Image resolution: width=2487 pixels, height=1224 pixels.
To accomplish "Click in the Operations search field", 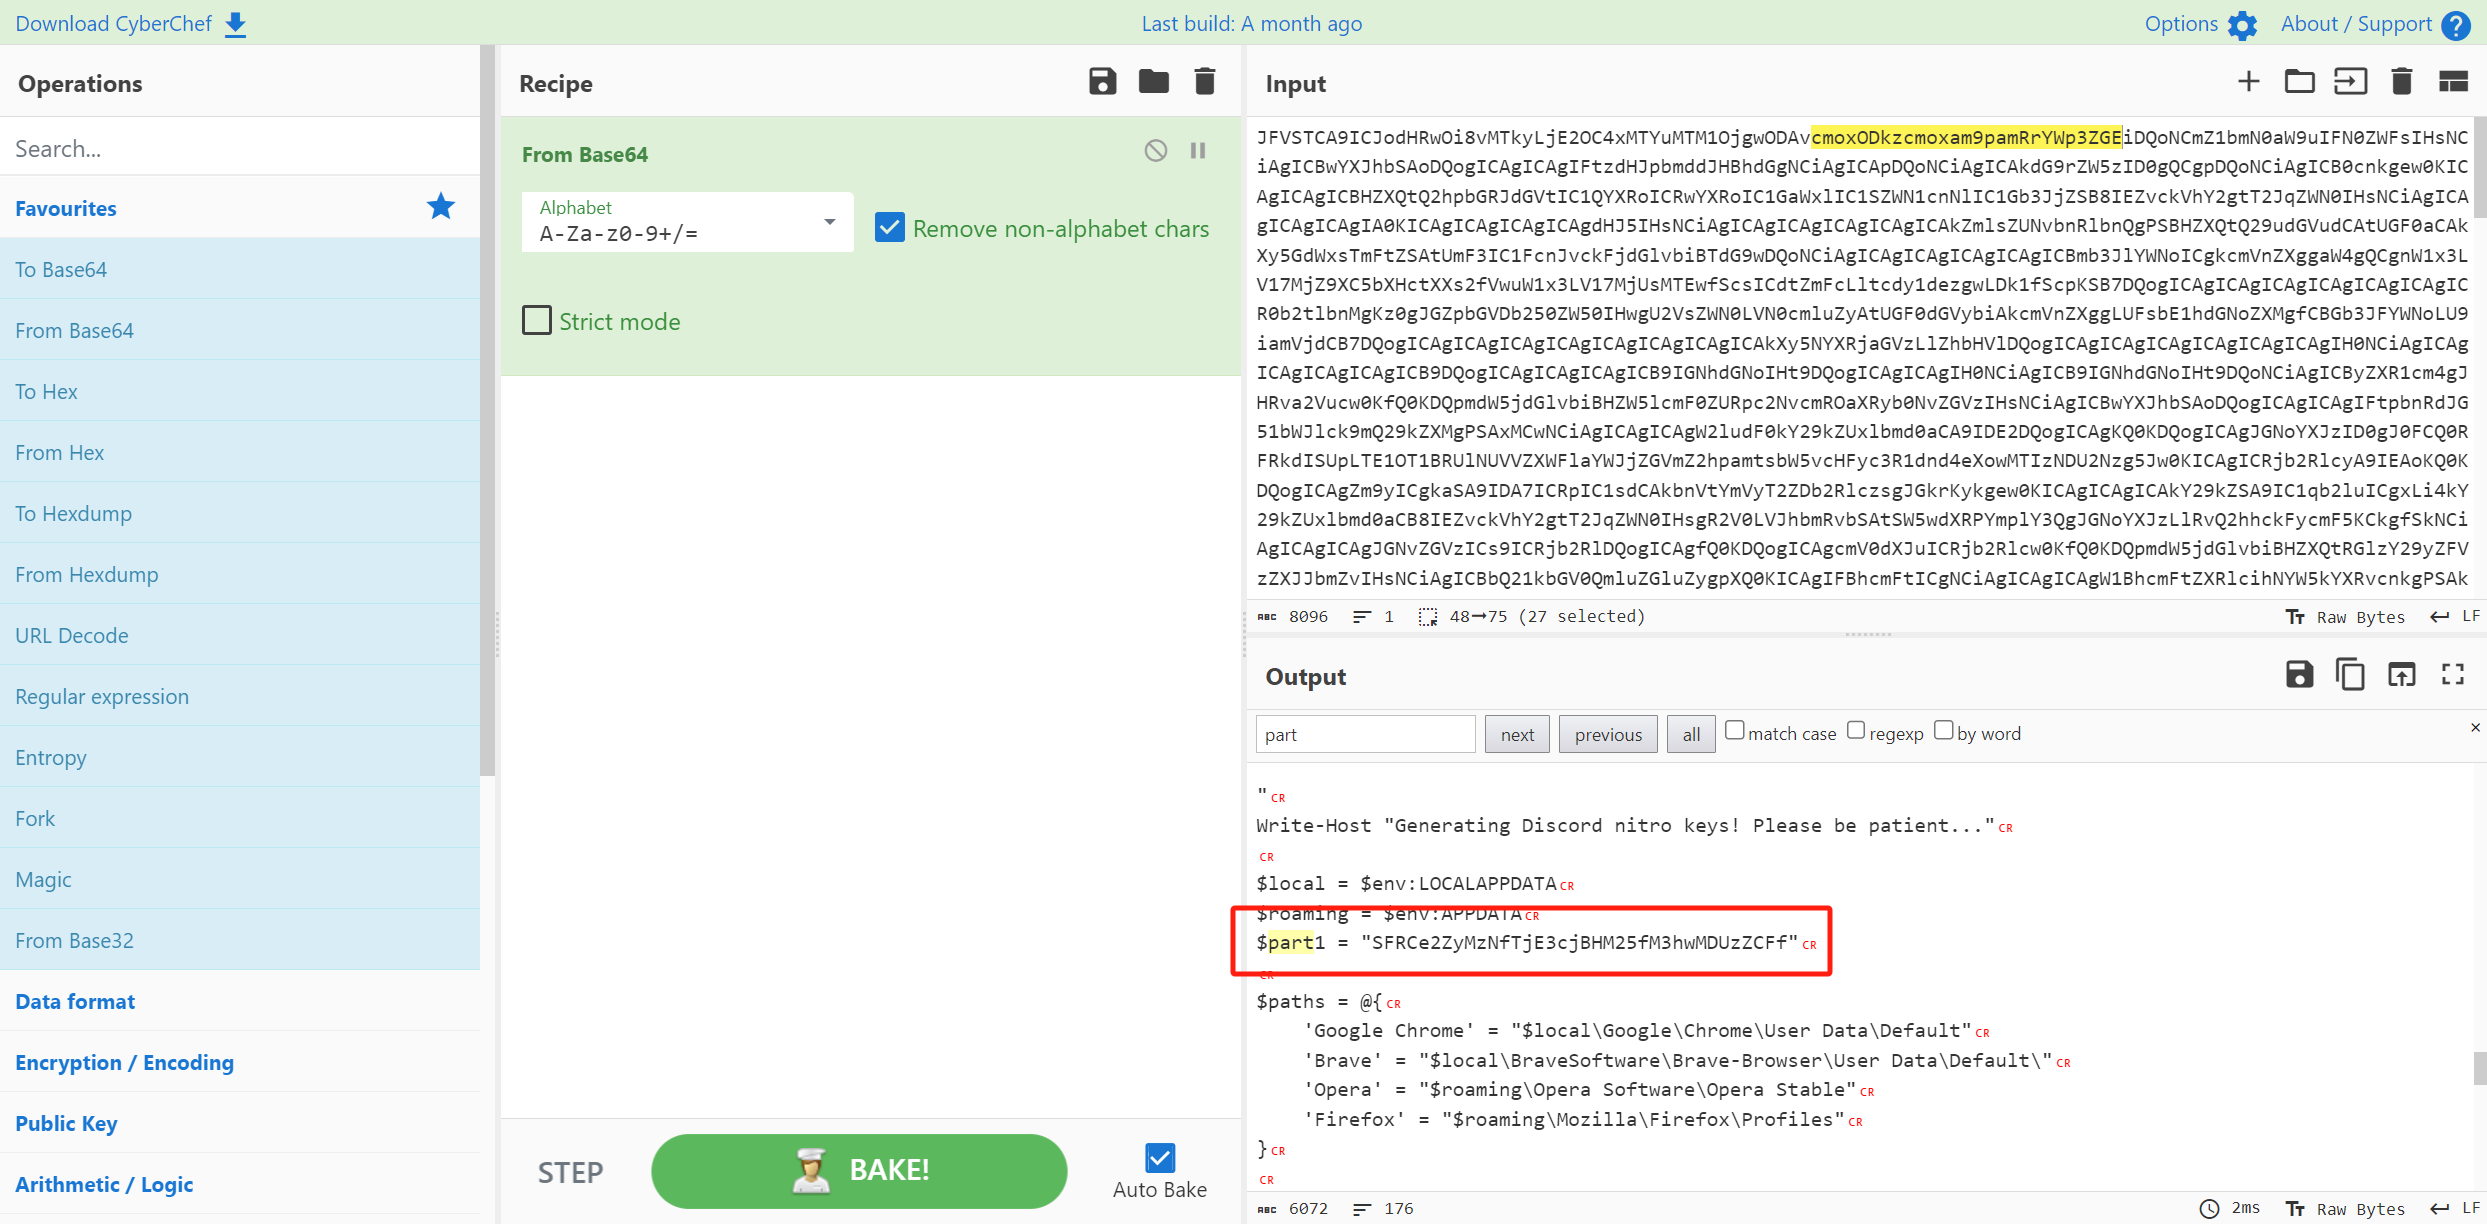I will tap(240, 148).
